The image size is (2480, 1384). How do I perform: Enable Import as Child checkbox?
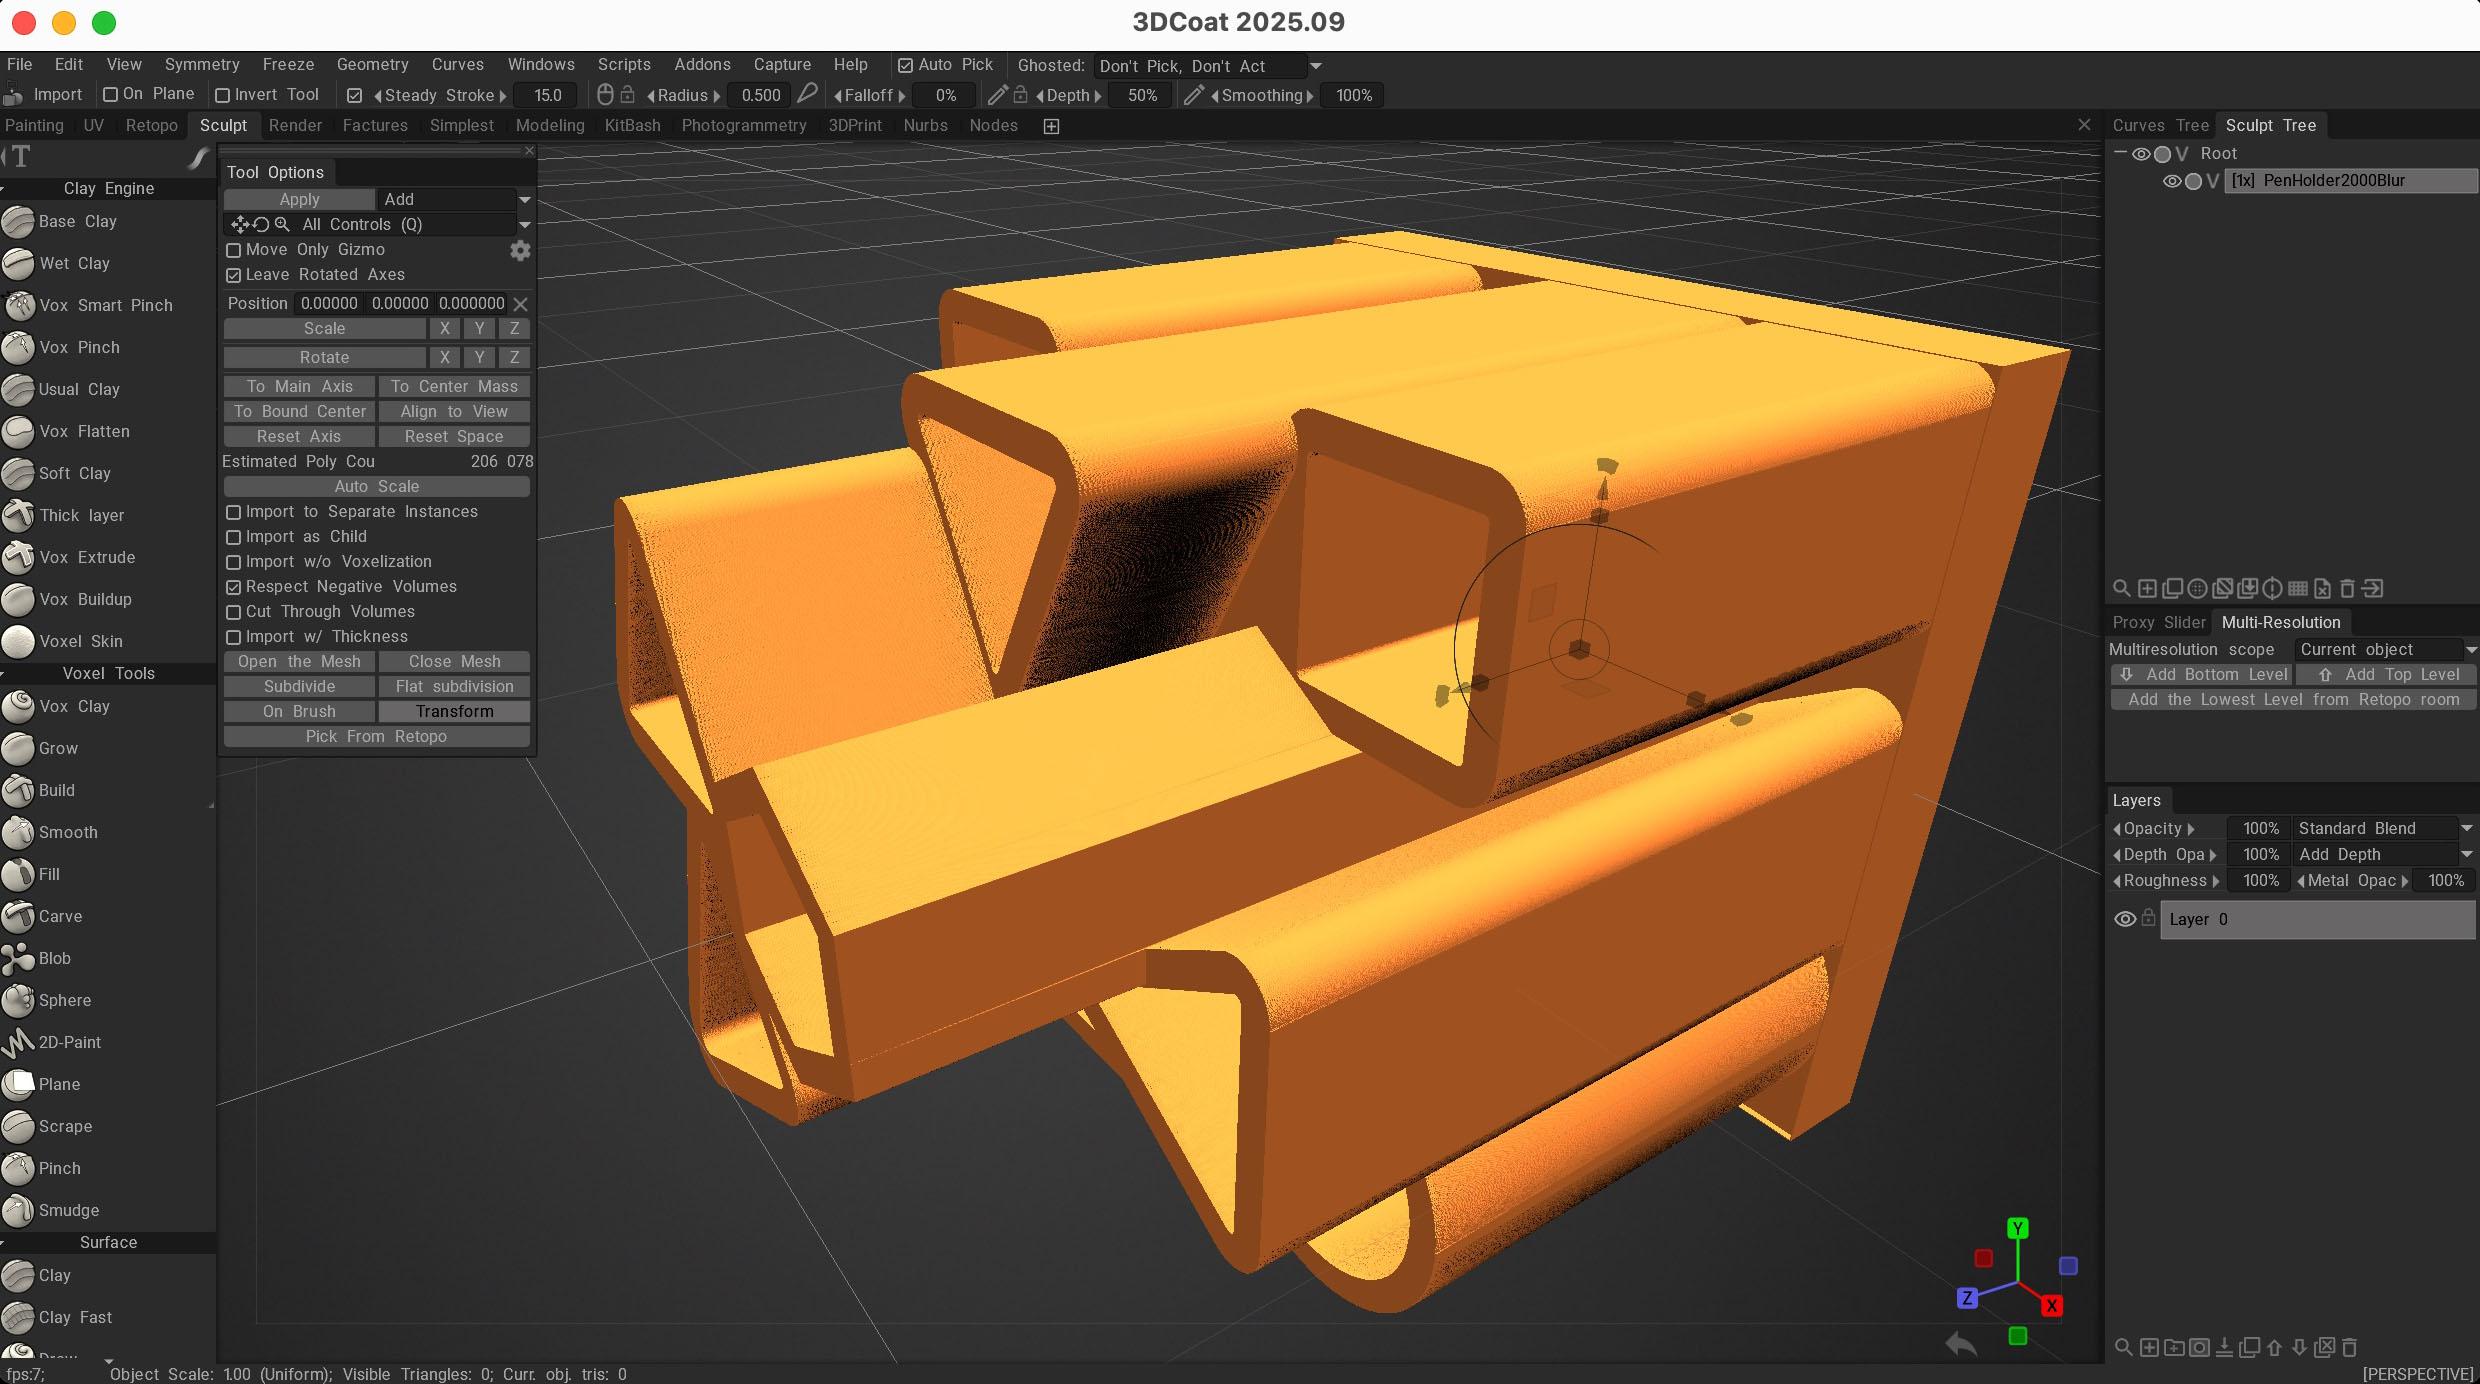[234, 537]
